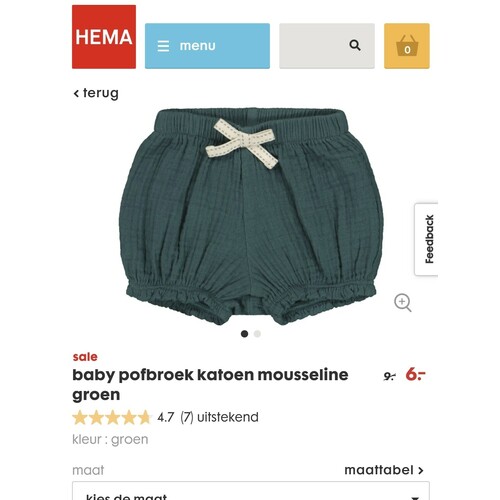Viewport: 500px width, 500px height.
Task: Click the search magnifier icon
Action: (355, 45)
